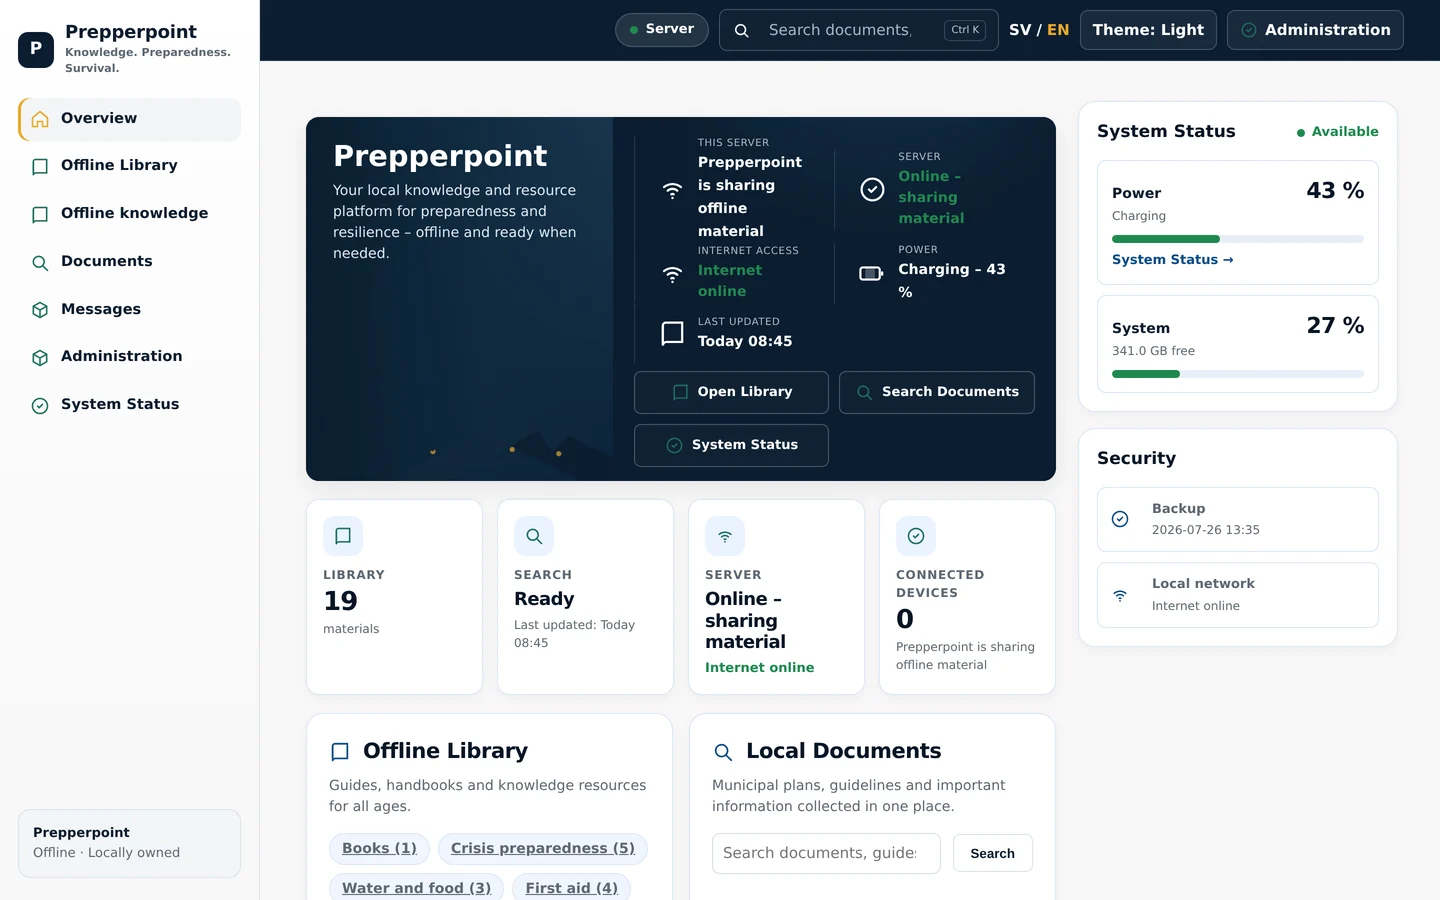
Task: Open the Water and food (3) category
Action: pos(417,887)
